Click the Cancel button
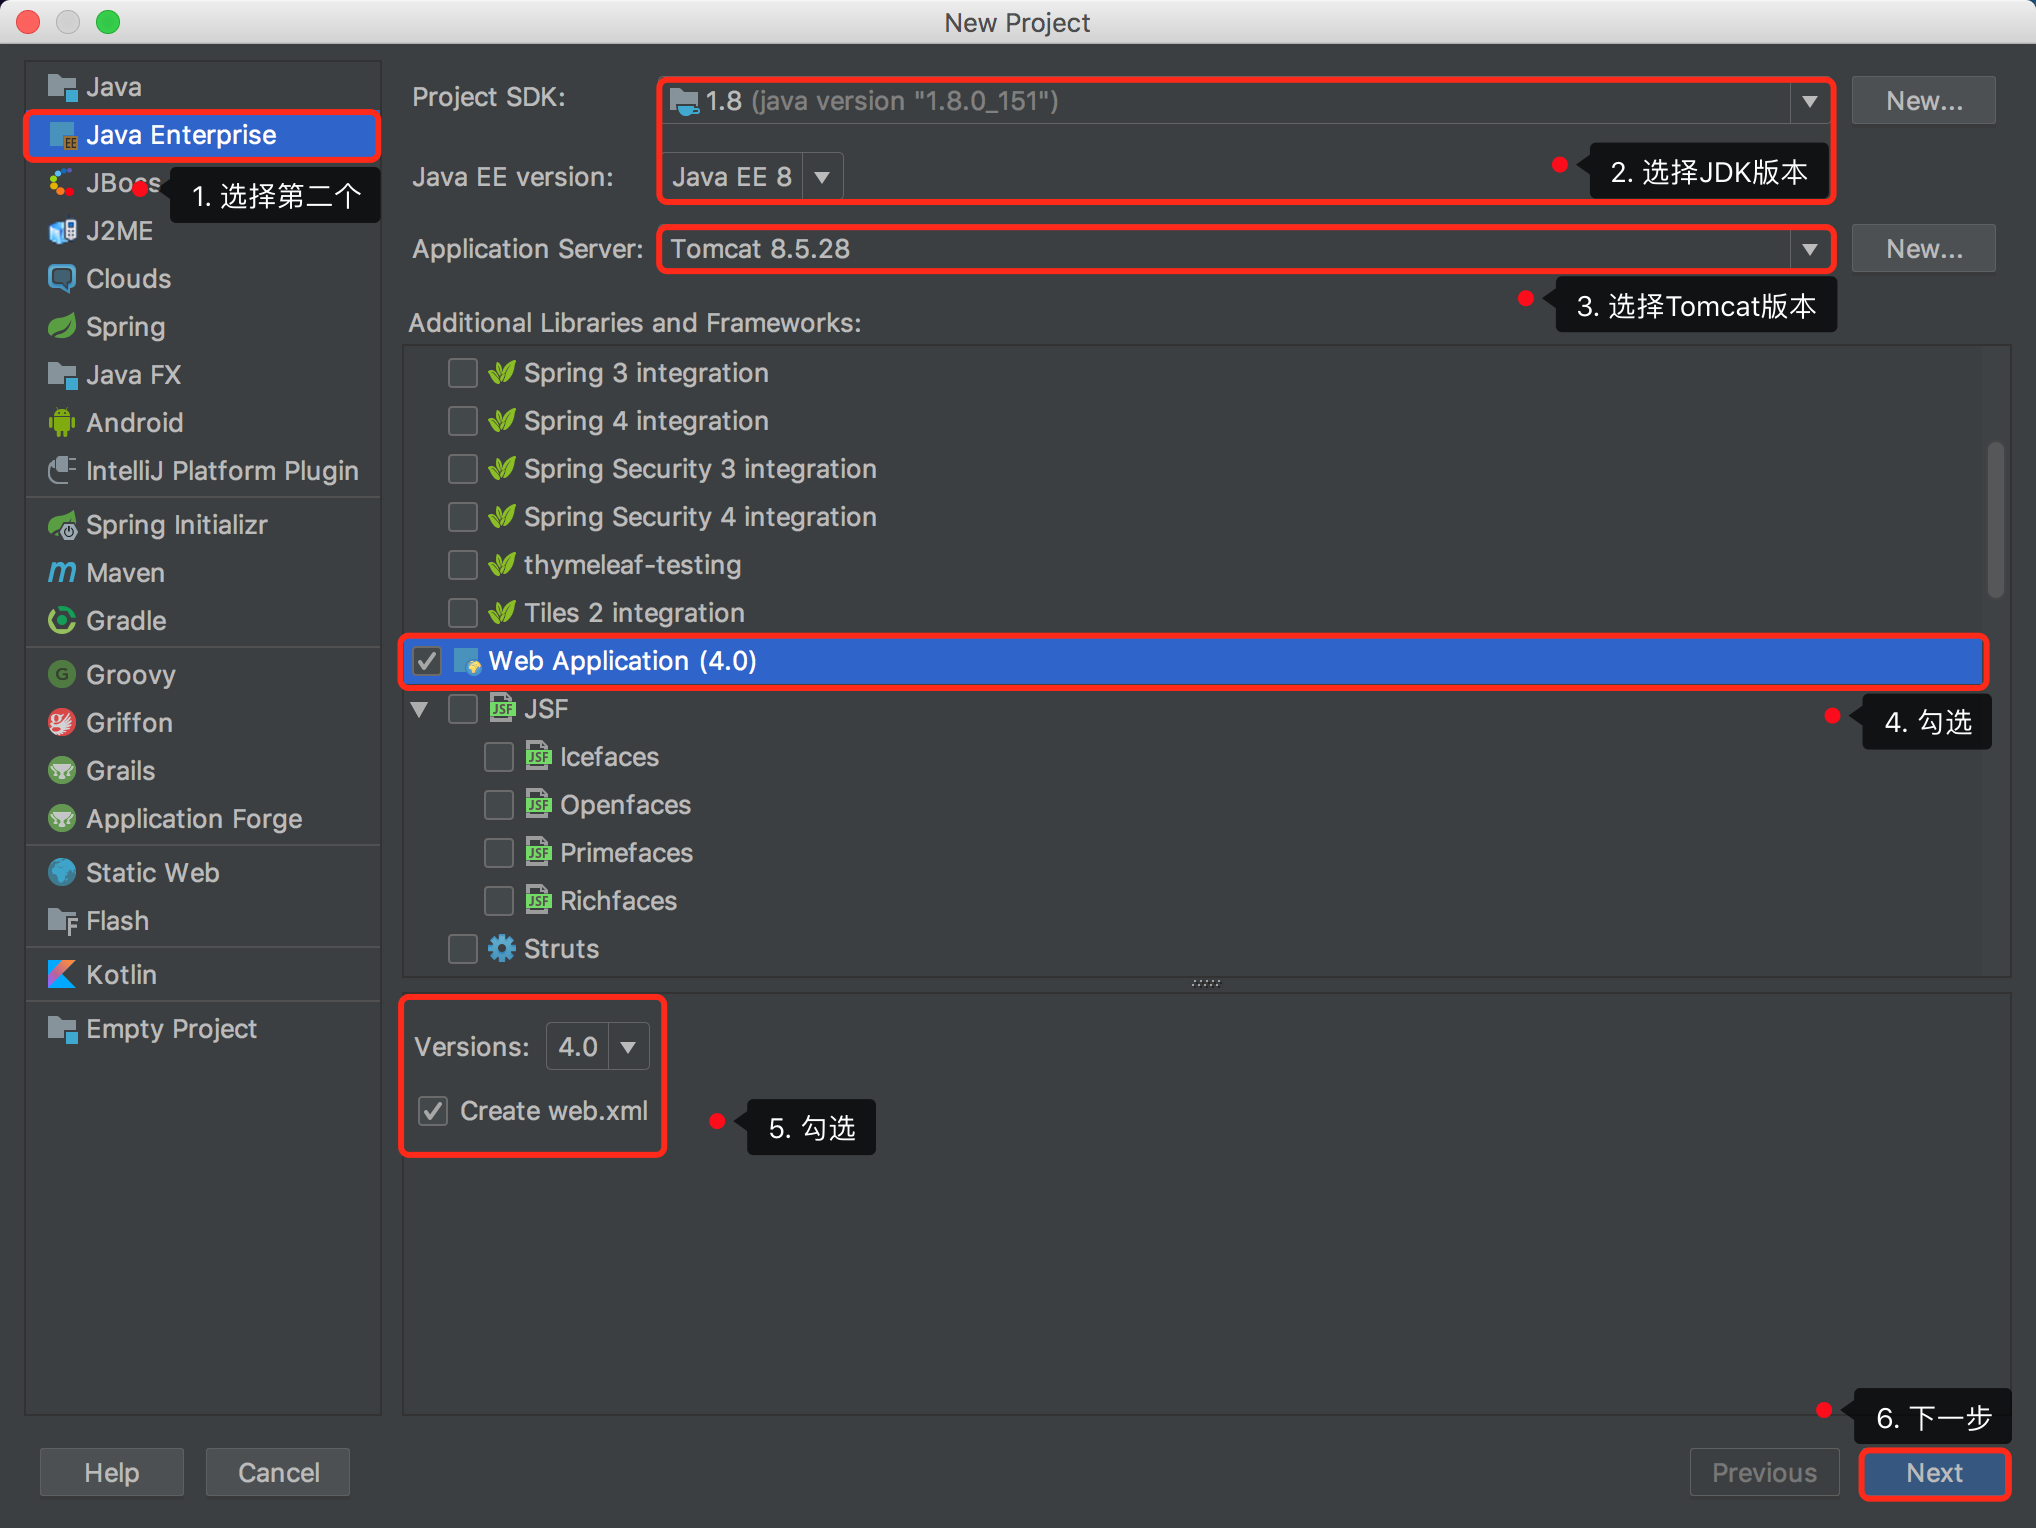Image resolution: width=2036 pixels, height=1528 pixels. (x=278, y=1473)
